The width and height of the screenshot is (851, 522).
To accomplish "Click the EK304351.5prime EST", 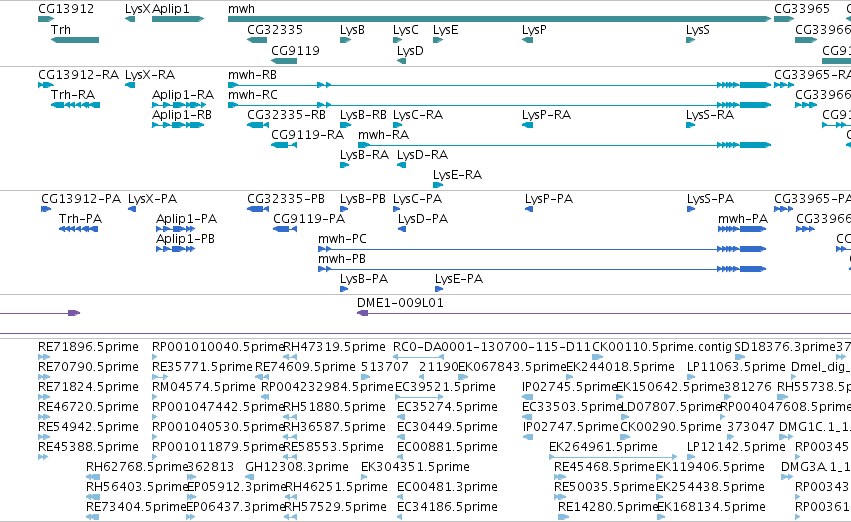I will 366,477.
